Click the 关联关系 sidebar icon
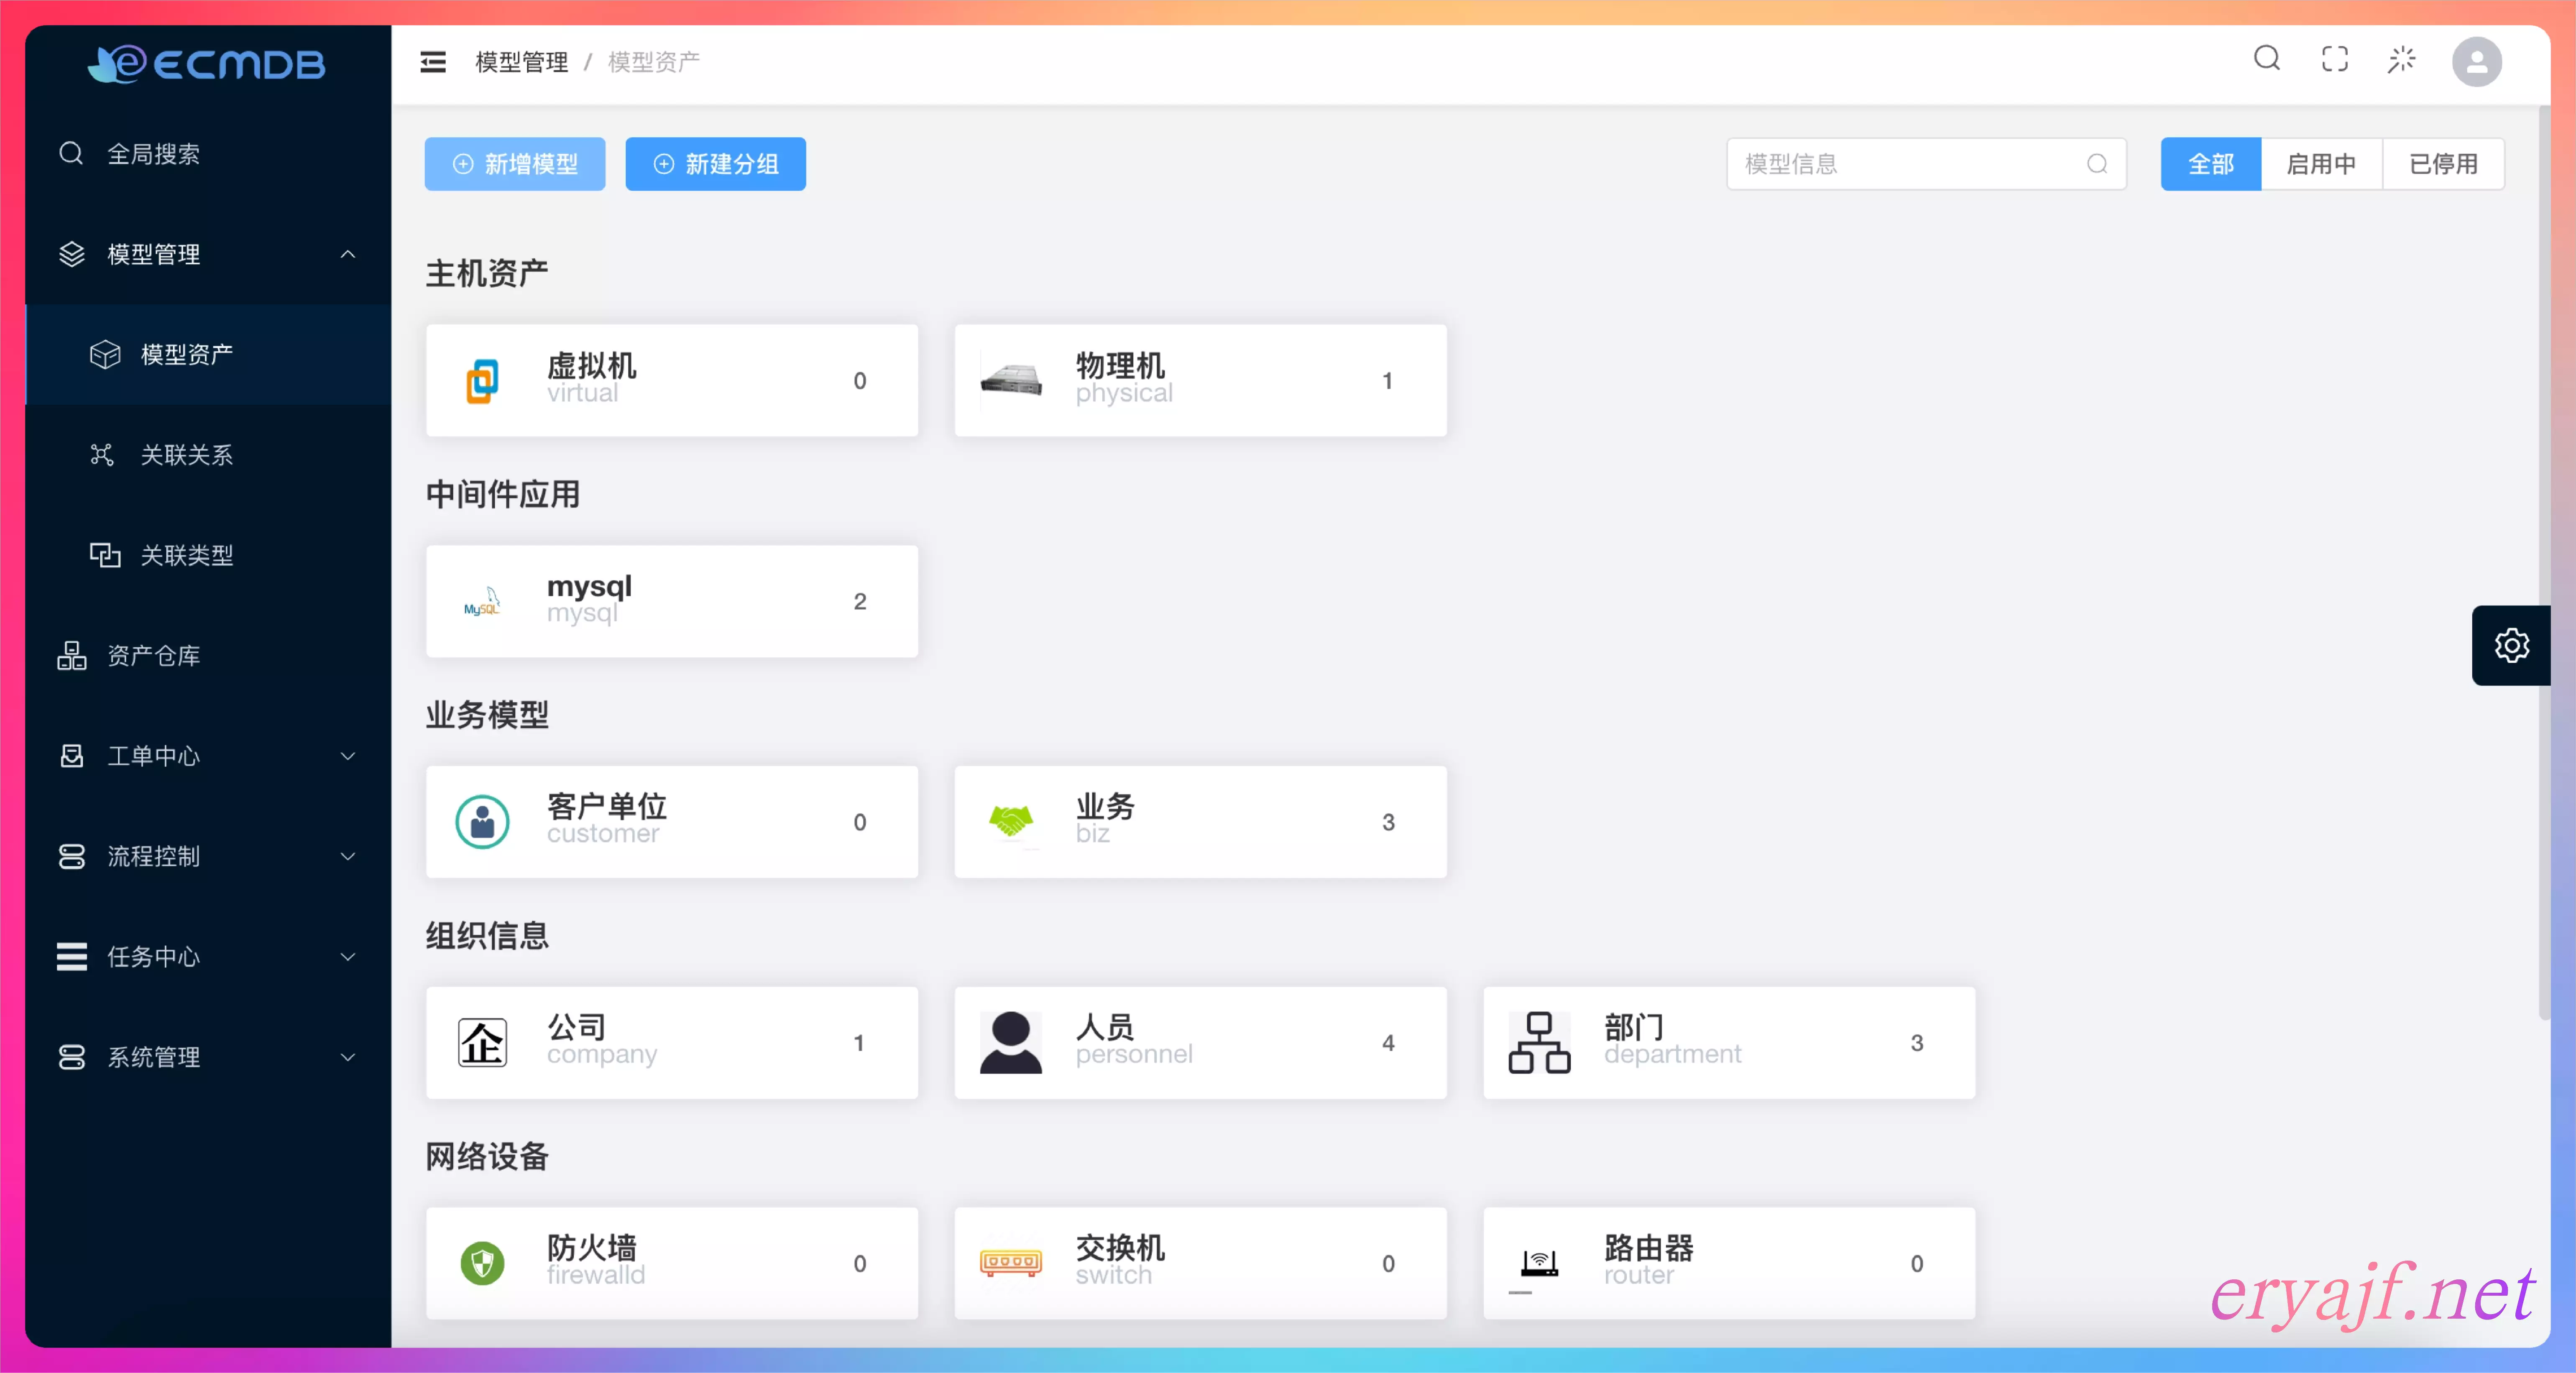 click(102, 455)
